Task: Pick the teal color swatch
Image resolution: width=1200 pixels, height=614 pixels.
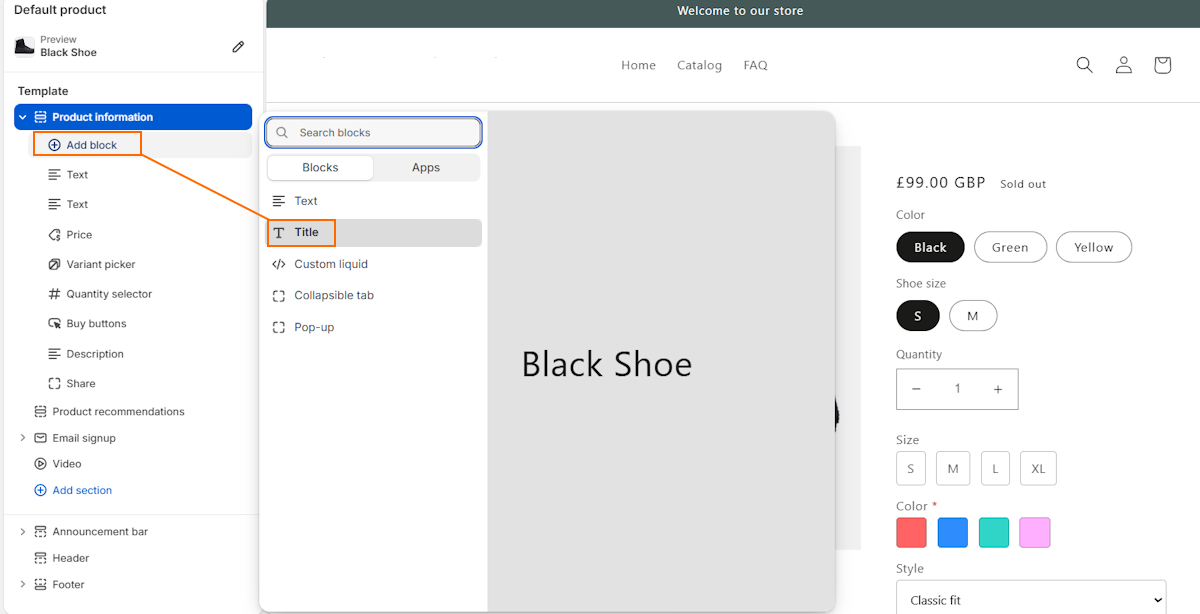Action: (994, 532)
